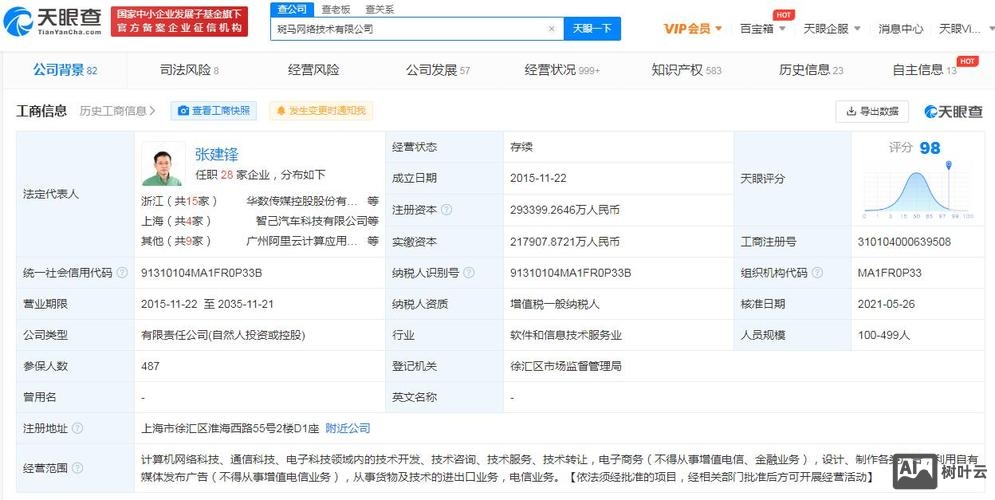995x500 pixels.
Task: Switch to the 查公司 search tab
Action: (x=292, y=10)
